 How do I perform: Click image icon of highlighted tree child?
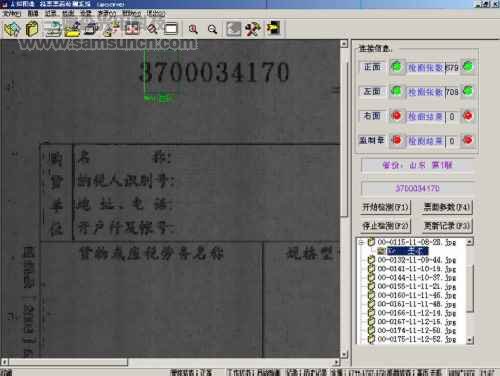coord(382,251)
